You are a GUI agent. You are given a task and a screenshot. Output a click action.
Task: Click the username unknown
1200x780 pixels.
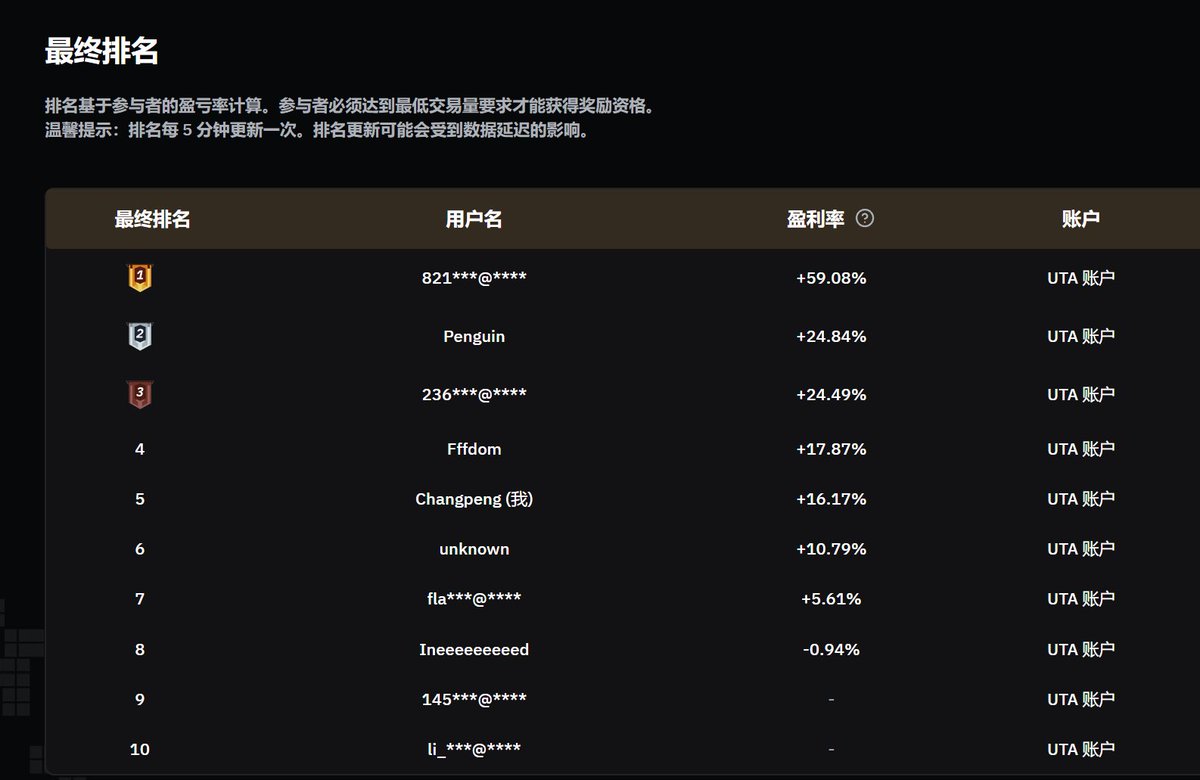[474, 549]
